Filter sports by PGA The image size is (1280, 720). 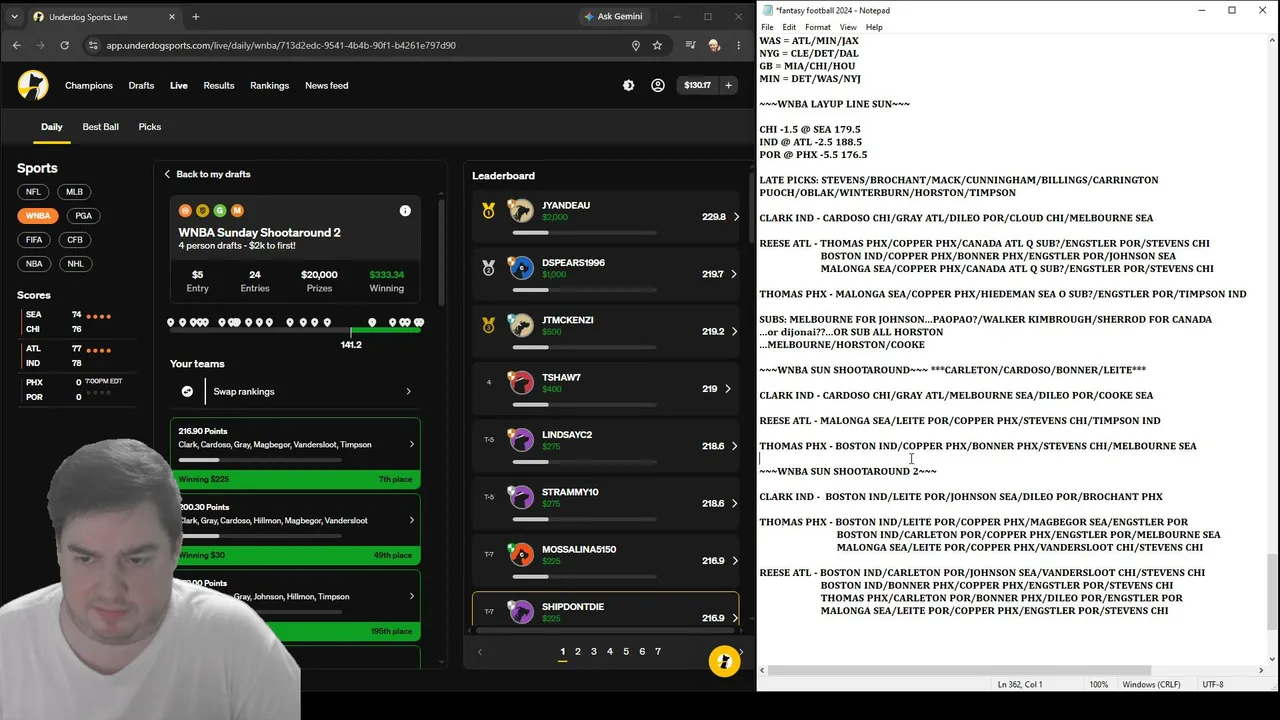(83, 216)
